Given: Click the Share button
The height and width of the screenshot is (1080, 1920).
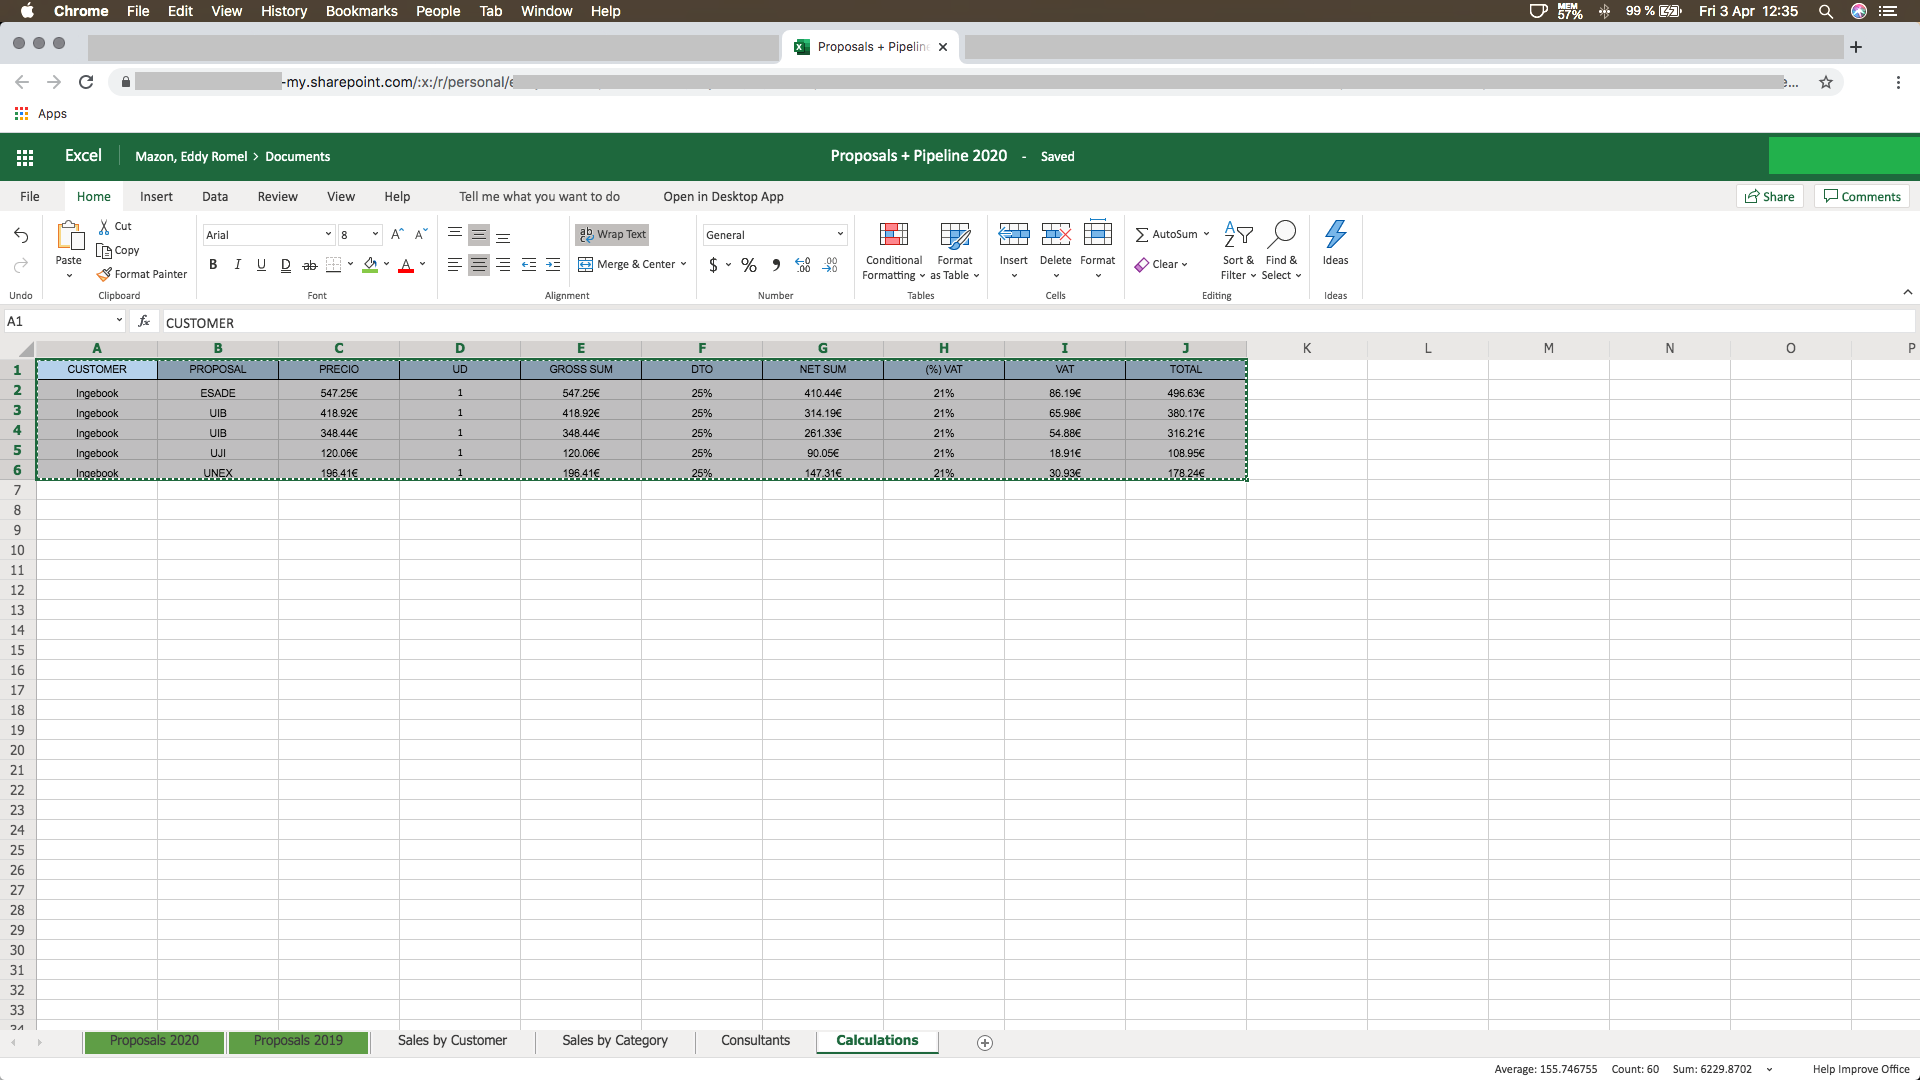Looking at the screenshot, I should coord(1769,197).
